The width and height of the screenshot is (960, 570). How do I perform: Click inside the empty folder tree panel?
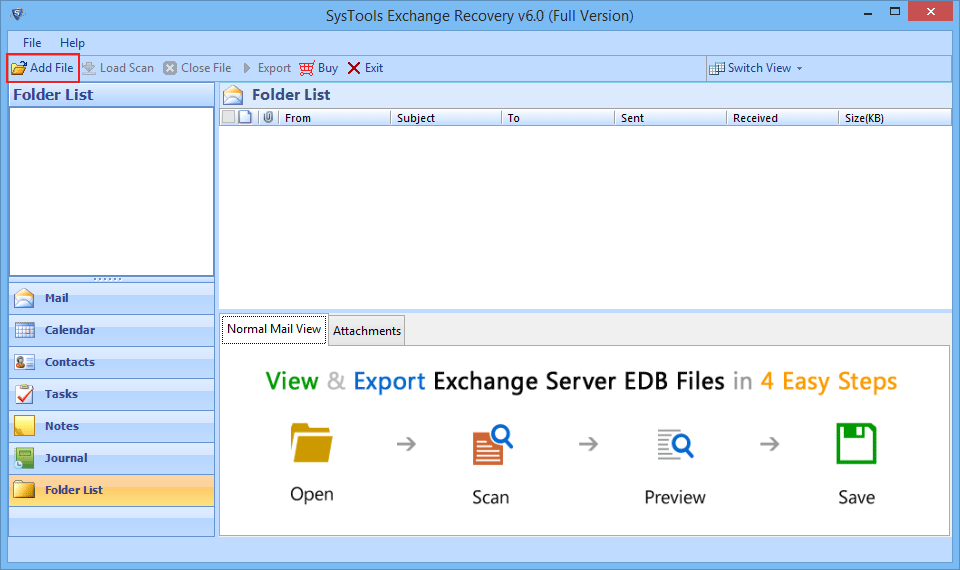click(111, 192)
